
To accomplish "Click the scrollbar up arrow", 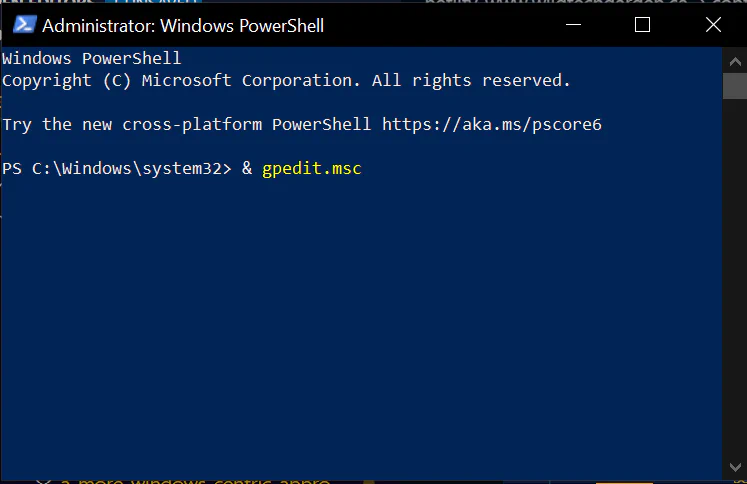I will click(x=732, y=57).
